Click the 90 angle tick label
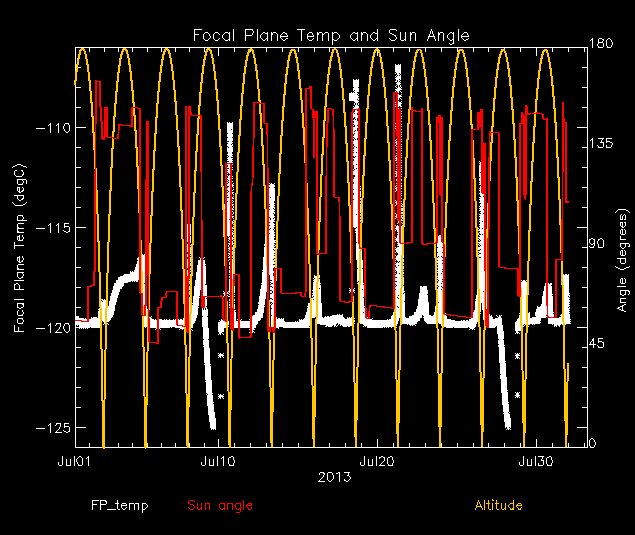The height and width of the screenshot is (535, 635). click(x=598, y=245)
